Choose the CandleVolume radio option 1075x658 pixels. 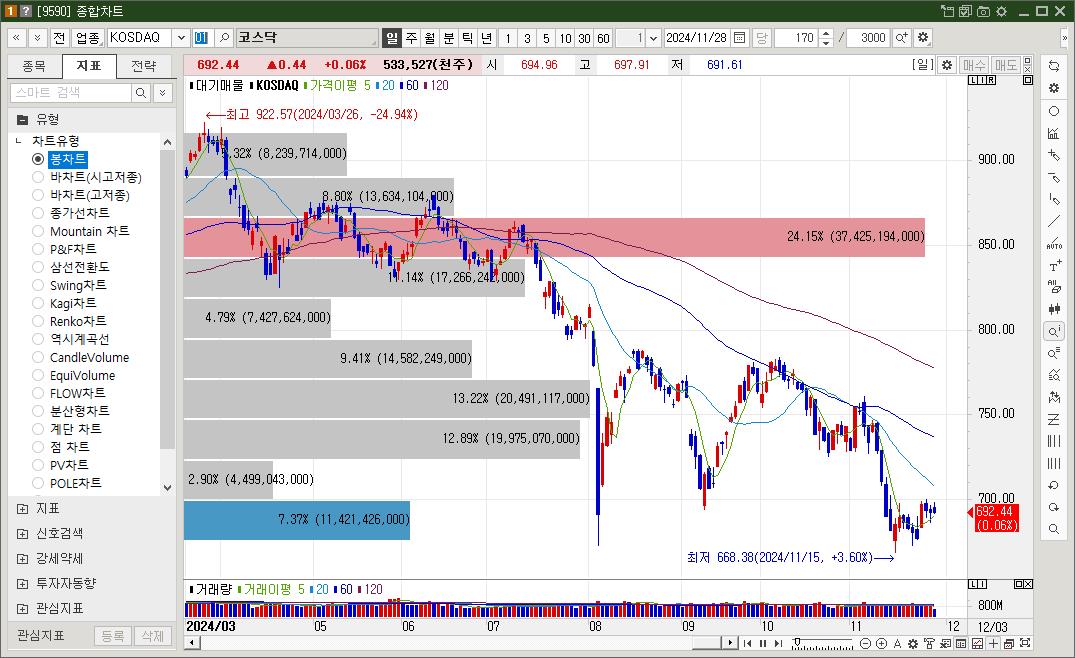(38, 357)
